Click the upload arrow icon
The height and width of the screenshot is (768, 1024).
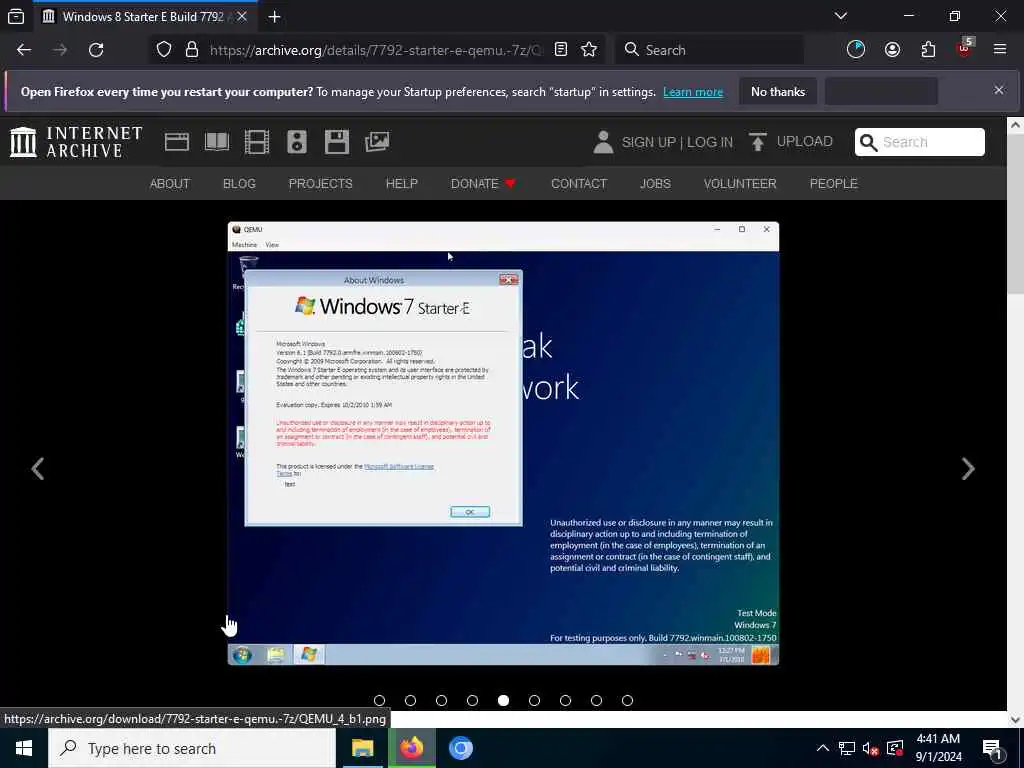tap(758, 142)
